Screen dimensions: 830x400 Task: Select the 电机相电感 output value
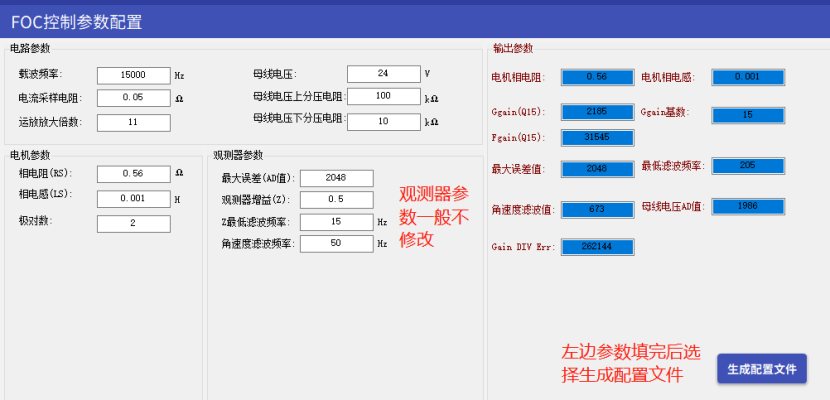(747, 77)
